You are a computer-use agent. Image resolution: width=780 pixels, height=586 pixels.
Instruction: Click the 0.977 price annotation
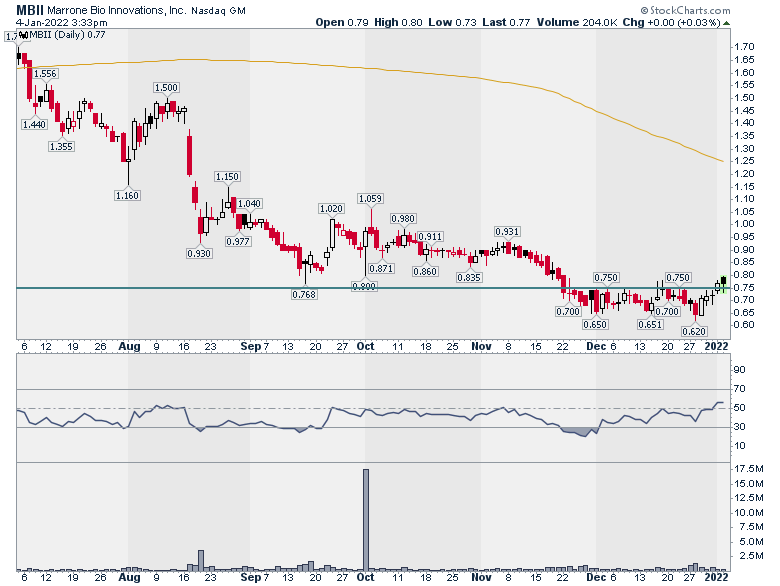click(x=238, y=241)
